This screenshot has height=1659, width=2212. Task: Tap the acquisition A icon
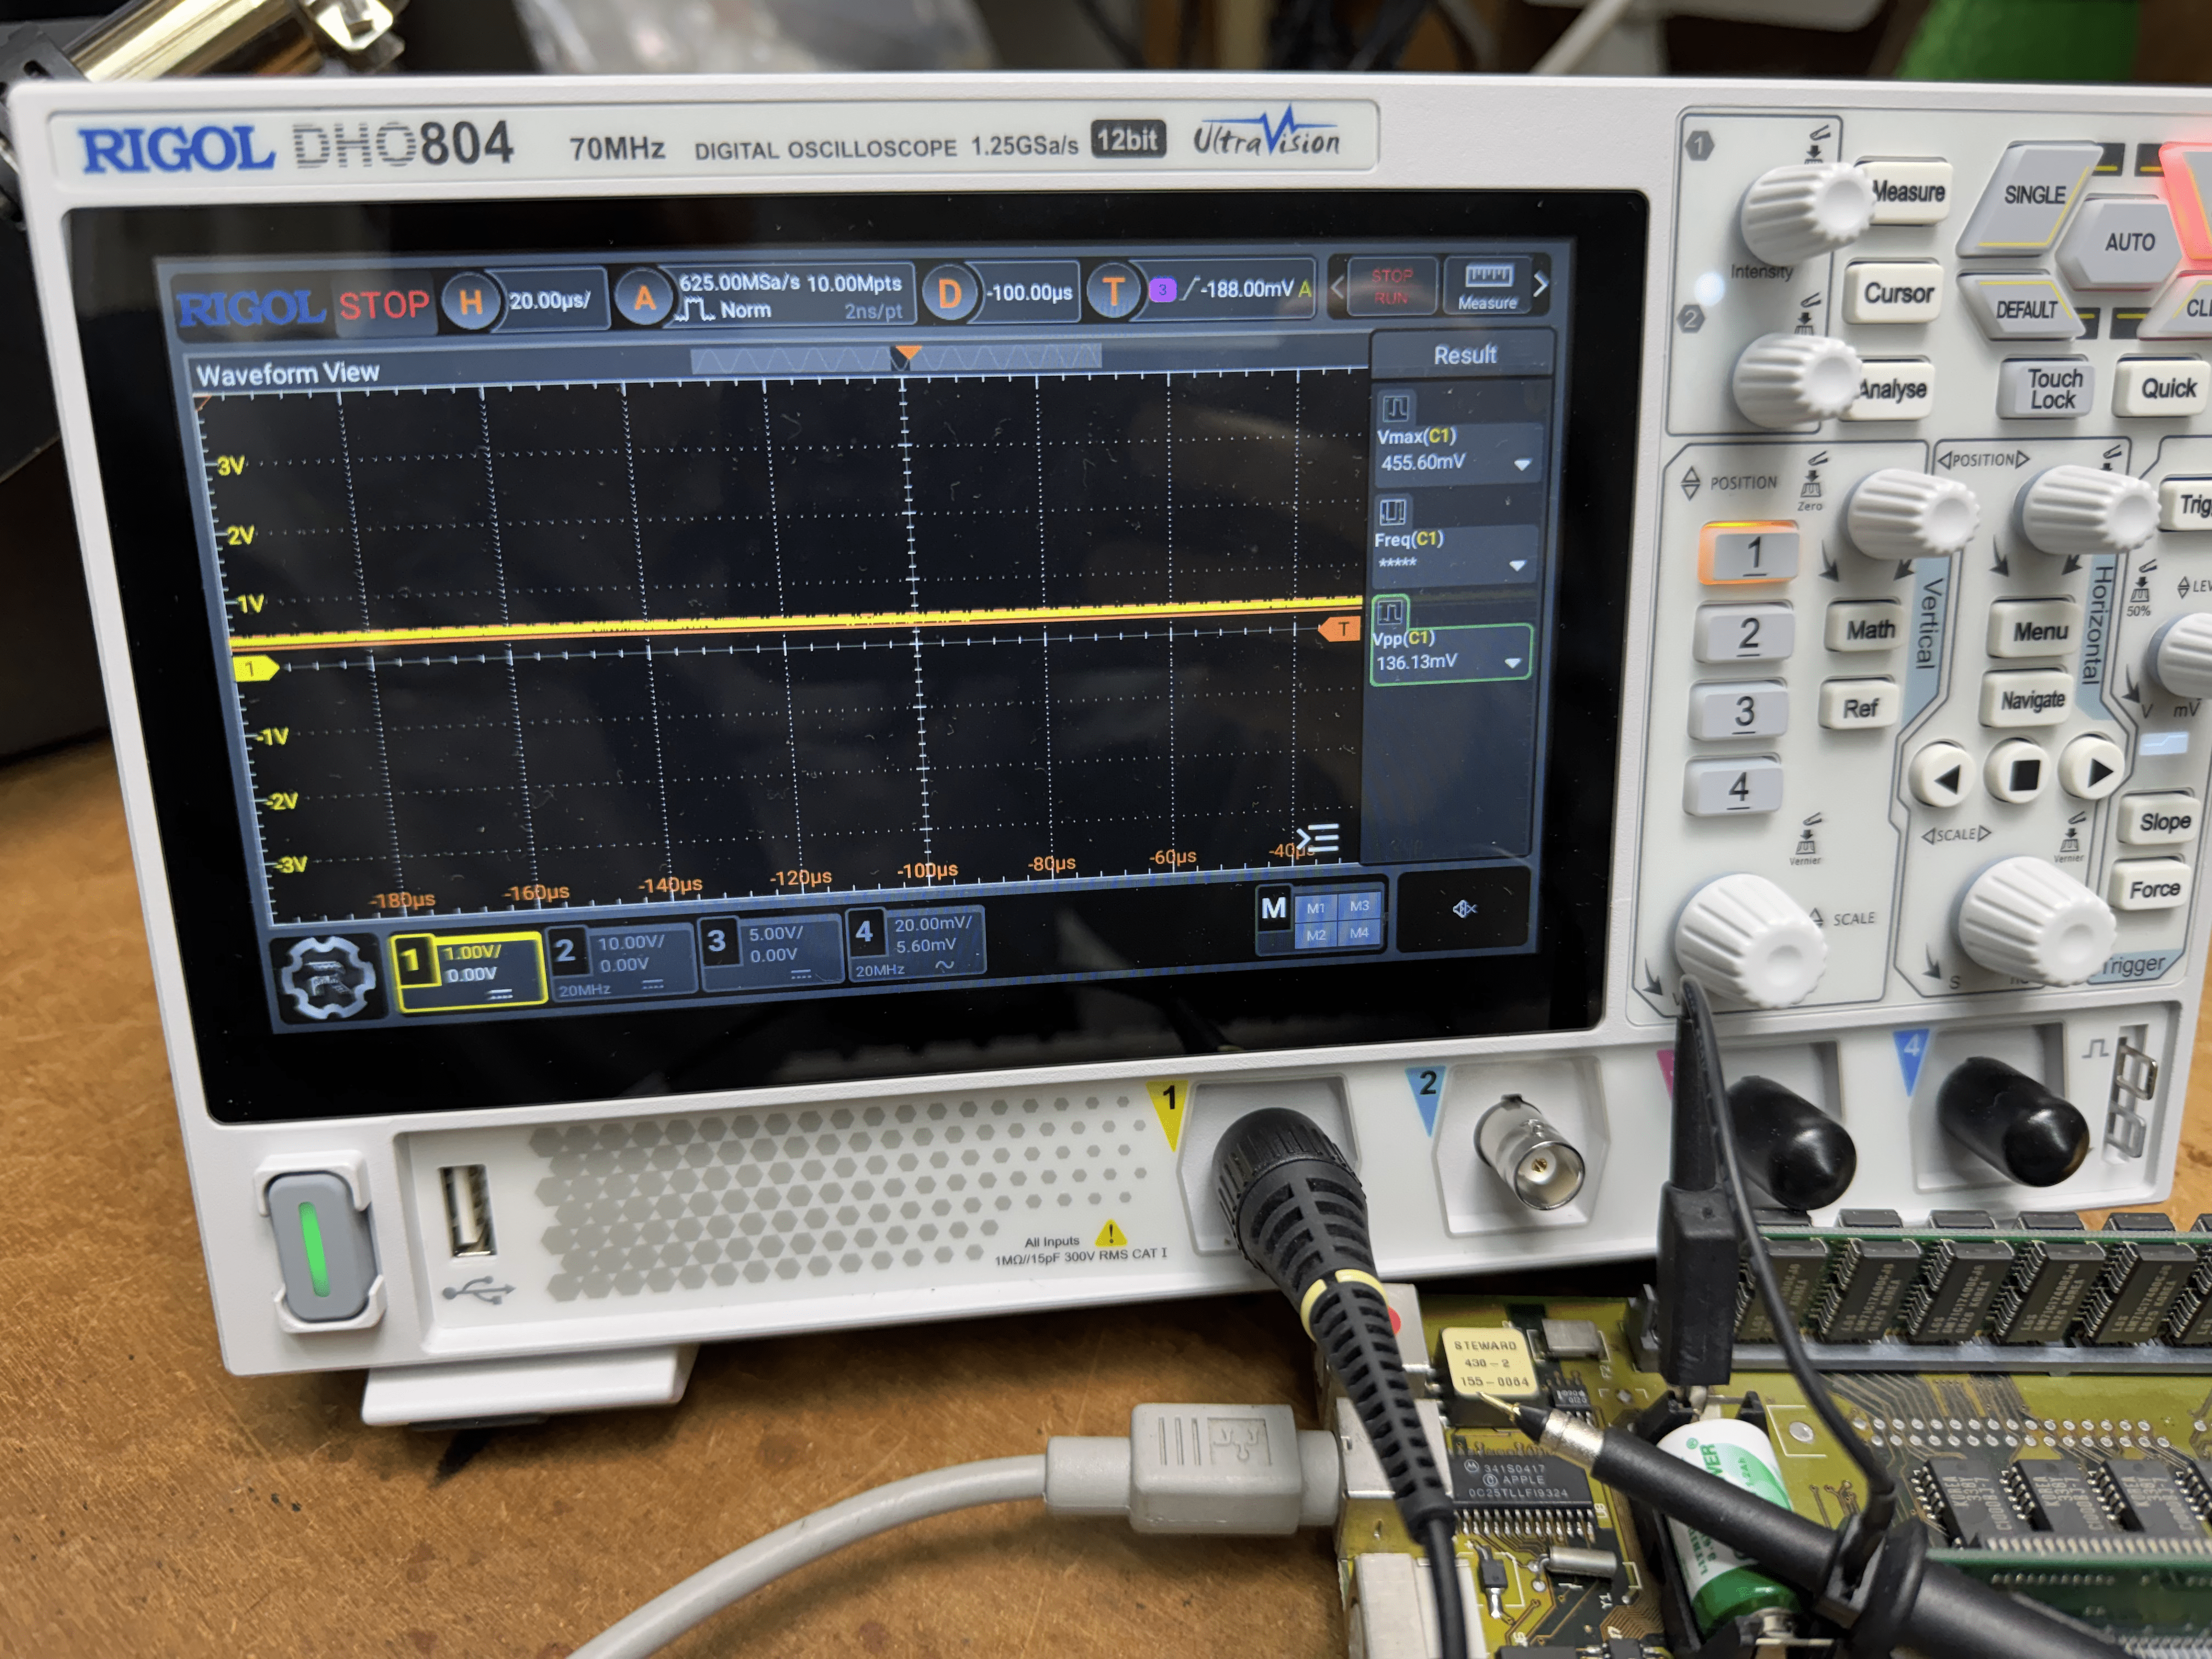click(x=644, y=297)
